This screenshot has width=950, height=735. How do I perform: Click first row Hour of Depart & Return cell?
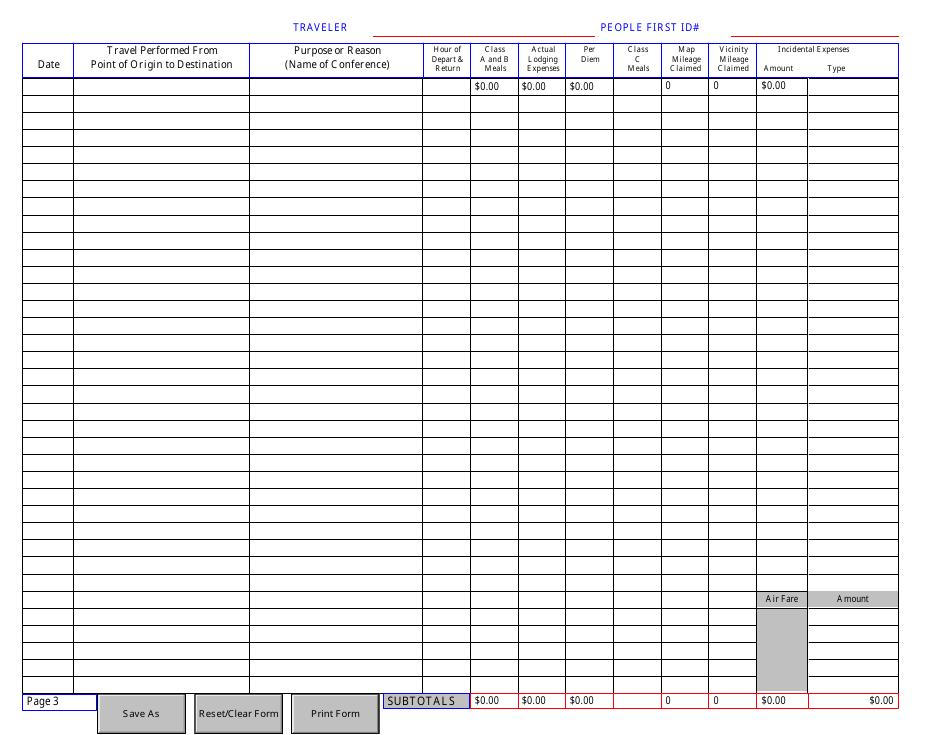point(446,87)
